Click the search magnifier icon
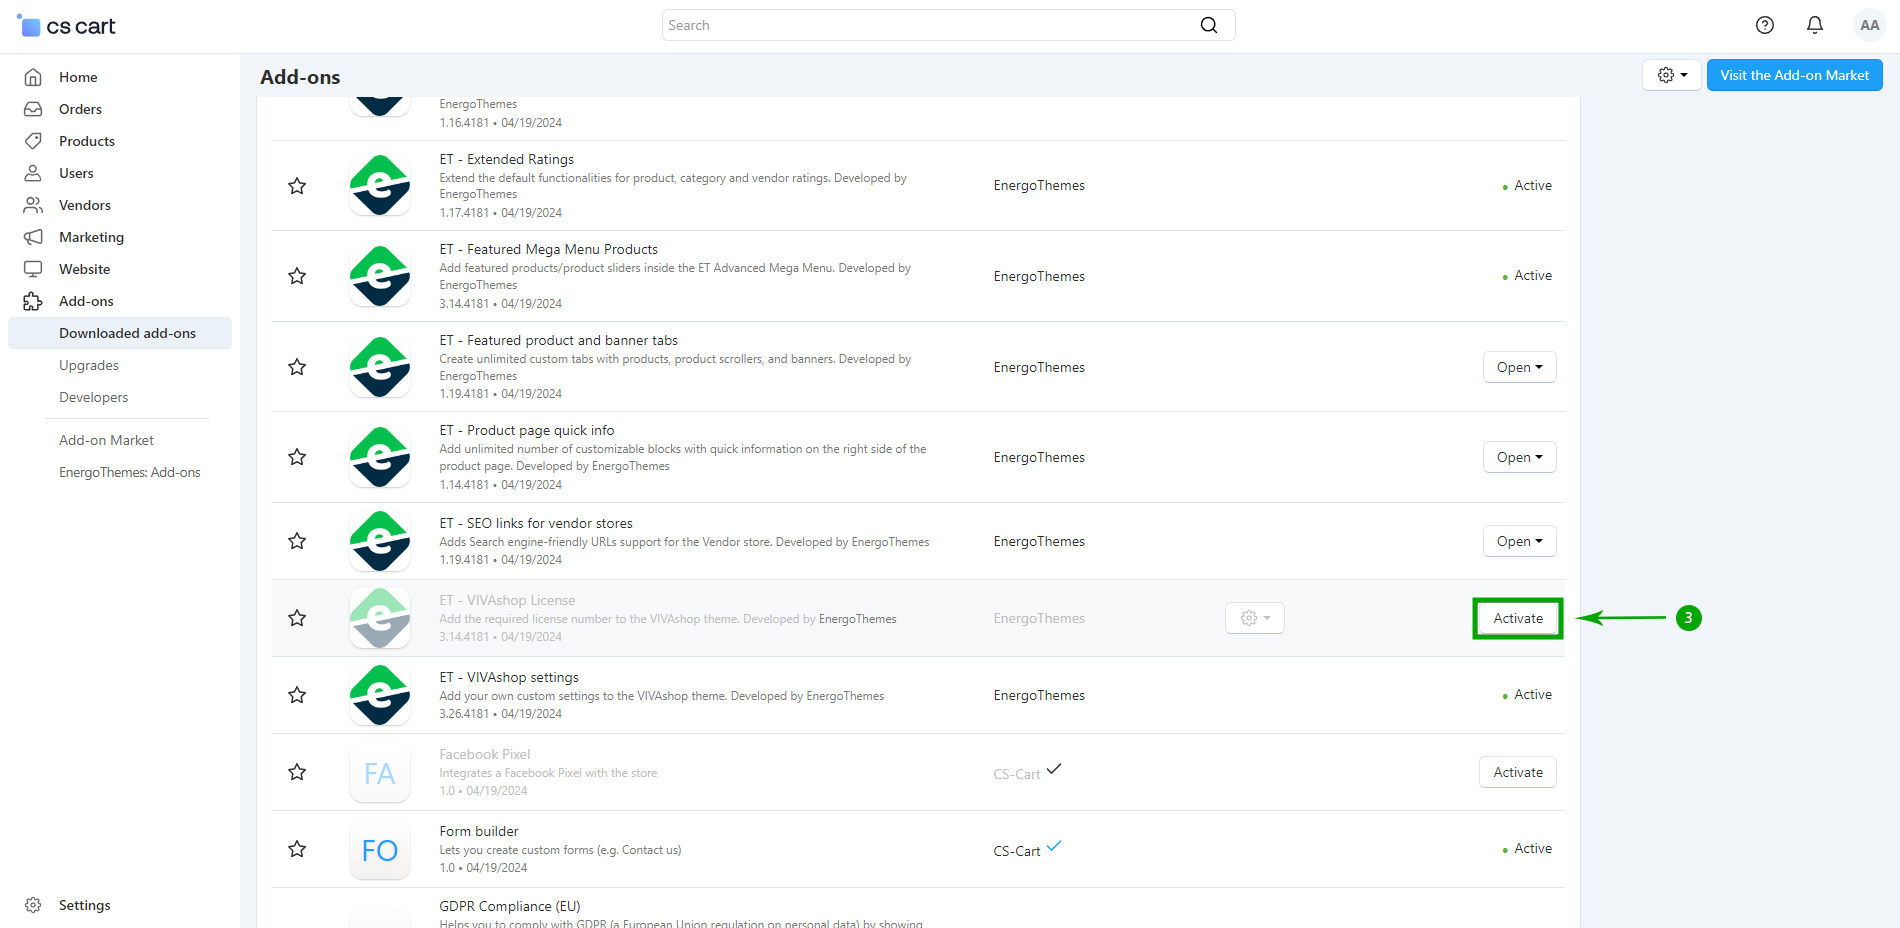 [1209, 25]
